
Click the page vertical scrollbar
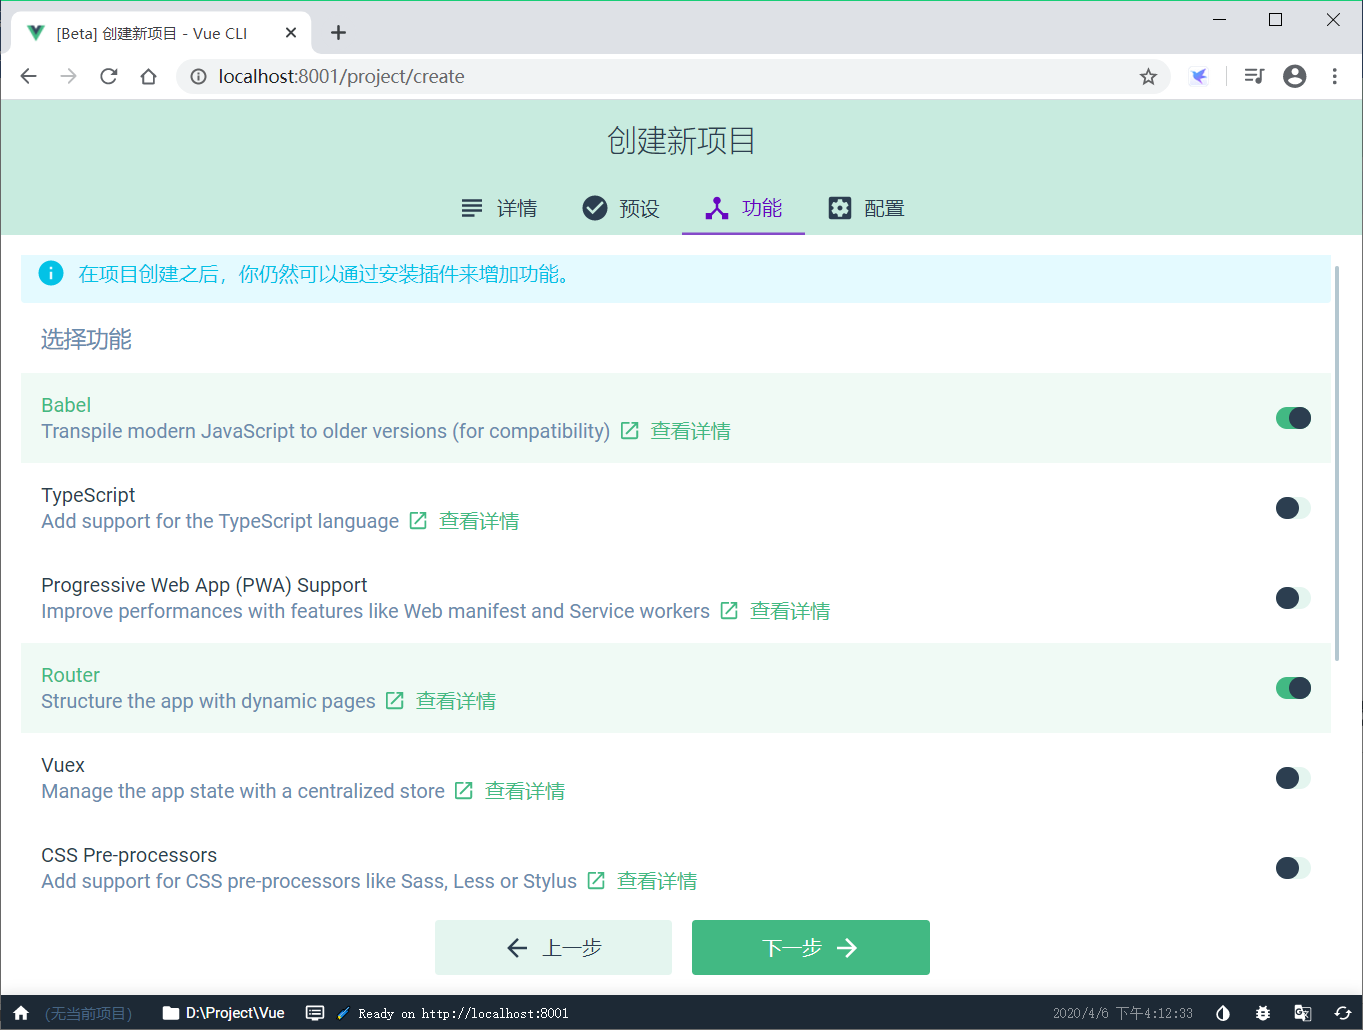[1337, 463]
